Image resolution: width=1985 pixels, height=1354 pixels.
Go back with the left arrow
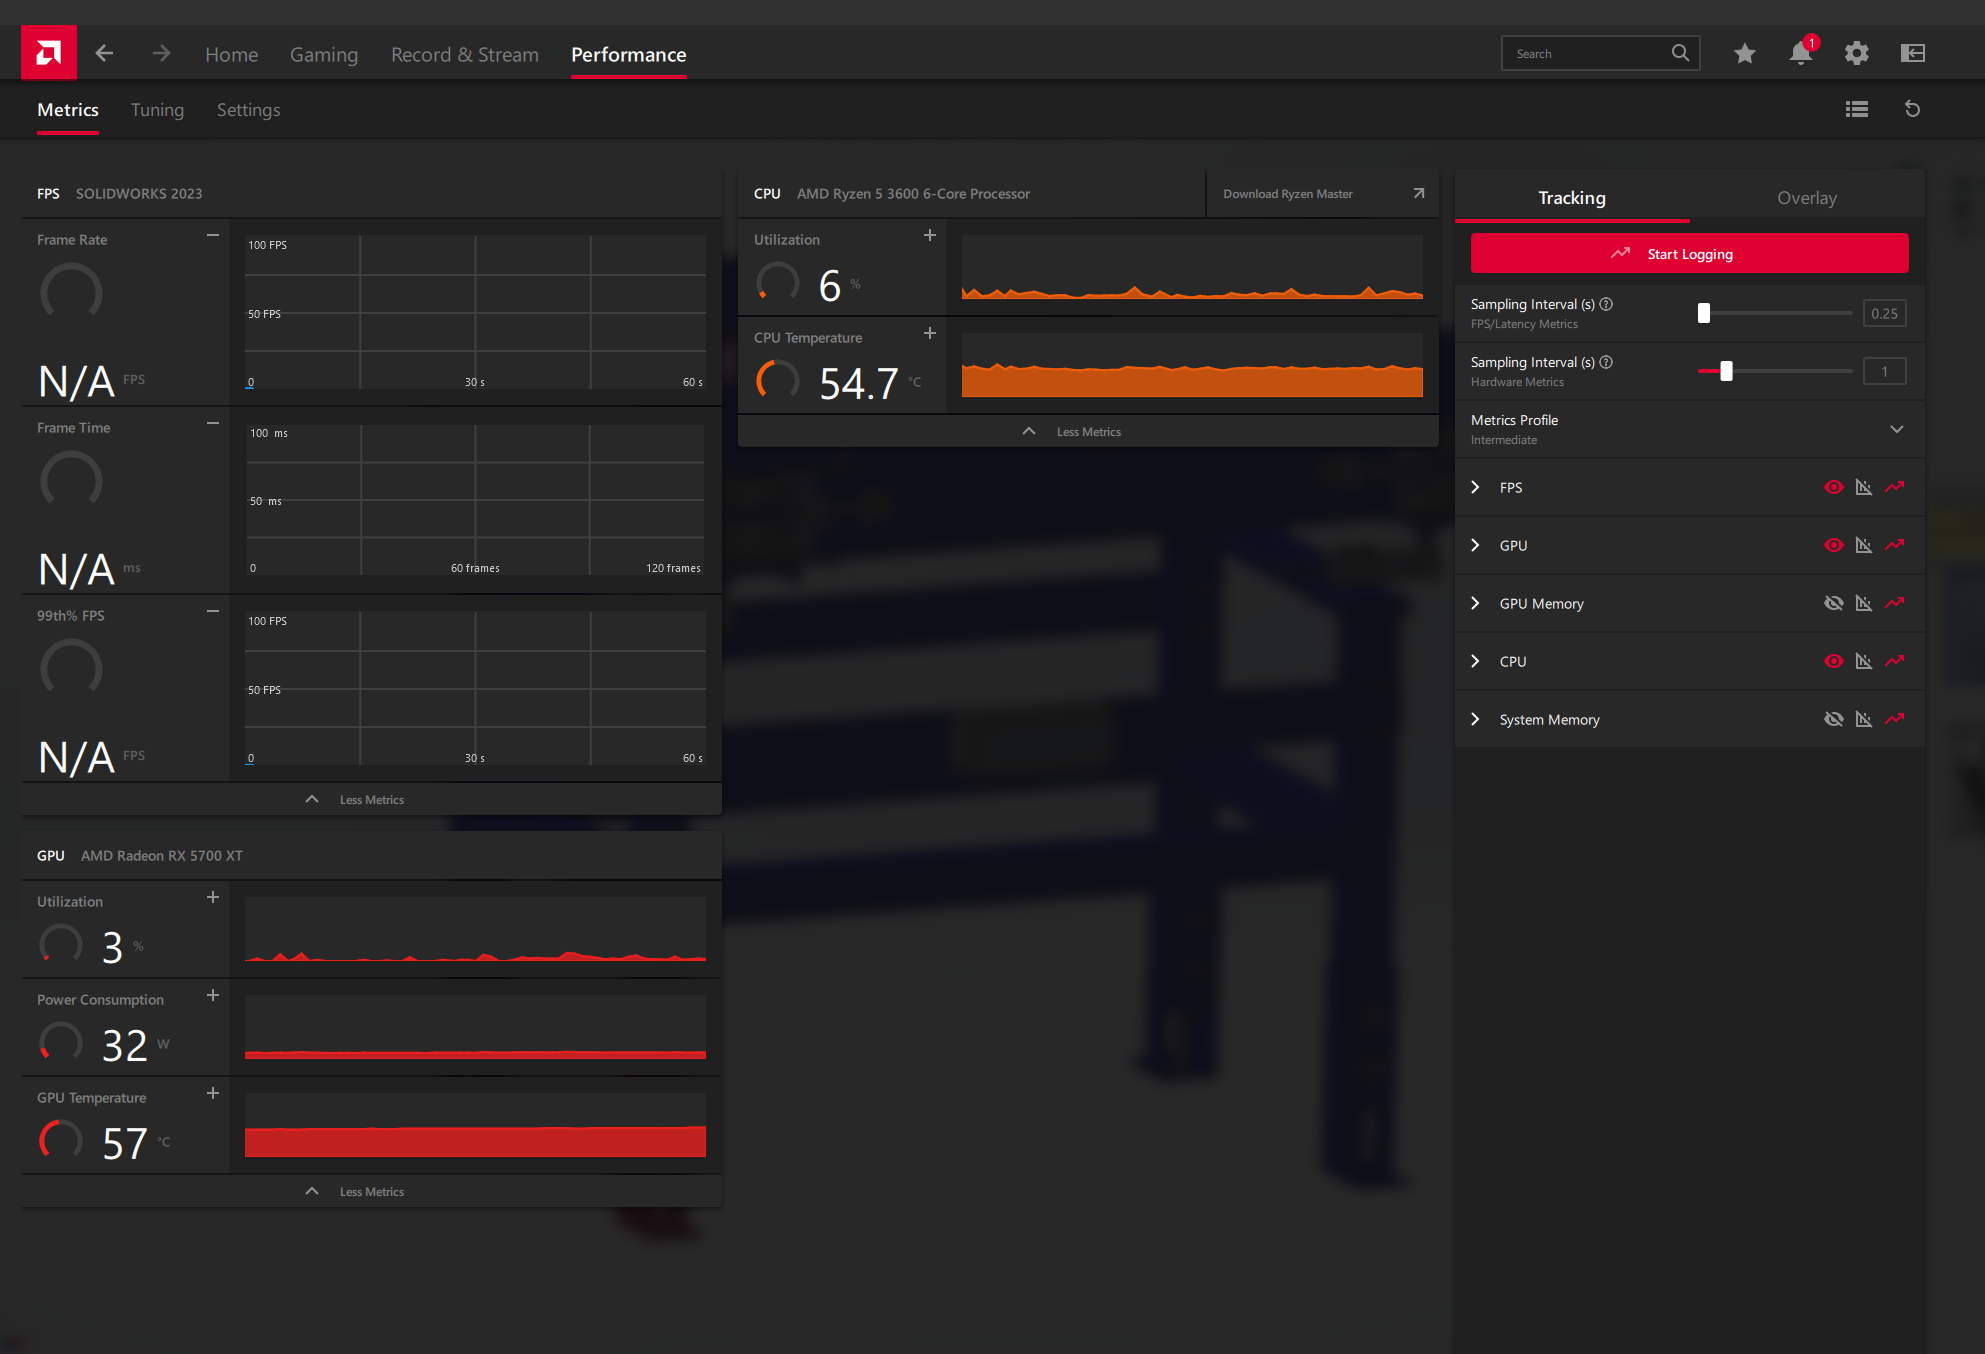[104, 53]
